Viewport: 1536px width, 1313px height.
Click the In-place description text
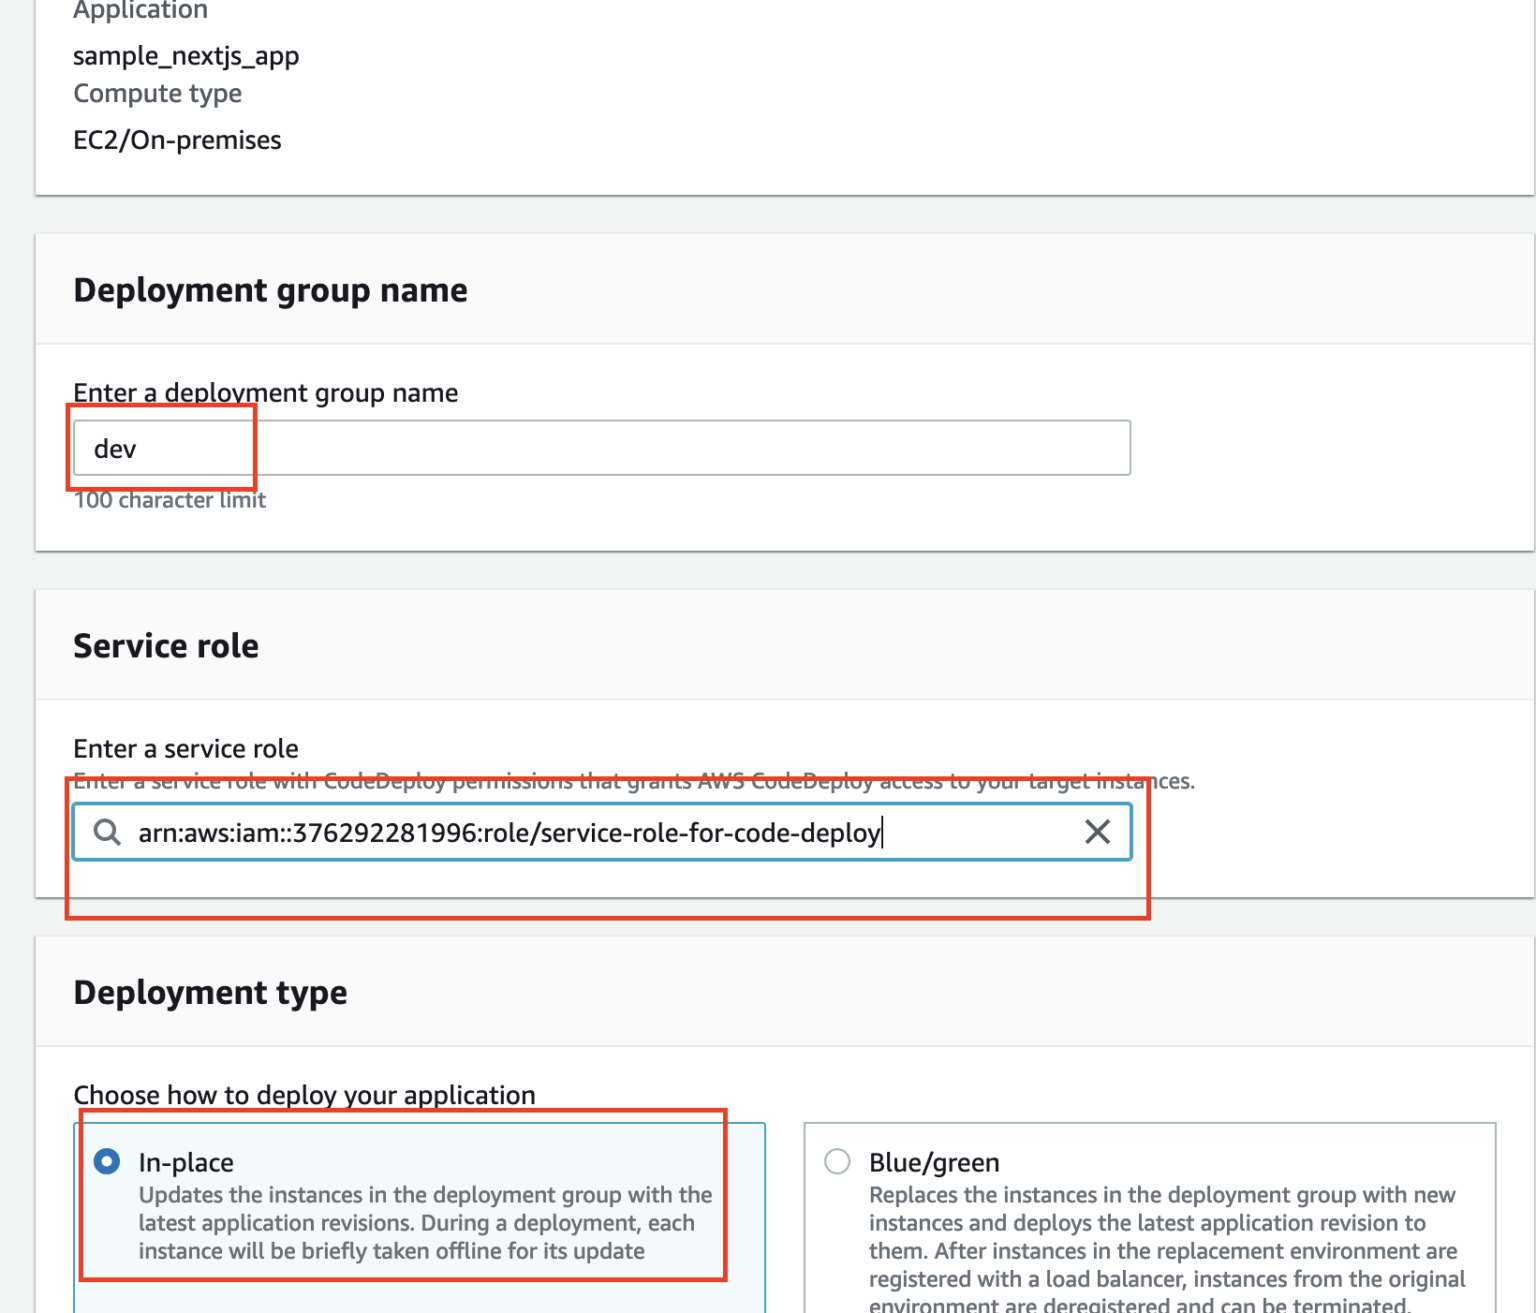click(x=424, y=1222)
